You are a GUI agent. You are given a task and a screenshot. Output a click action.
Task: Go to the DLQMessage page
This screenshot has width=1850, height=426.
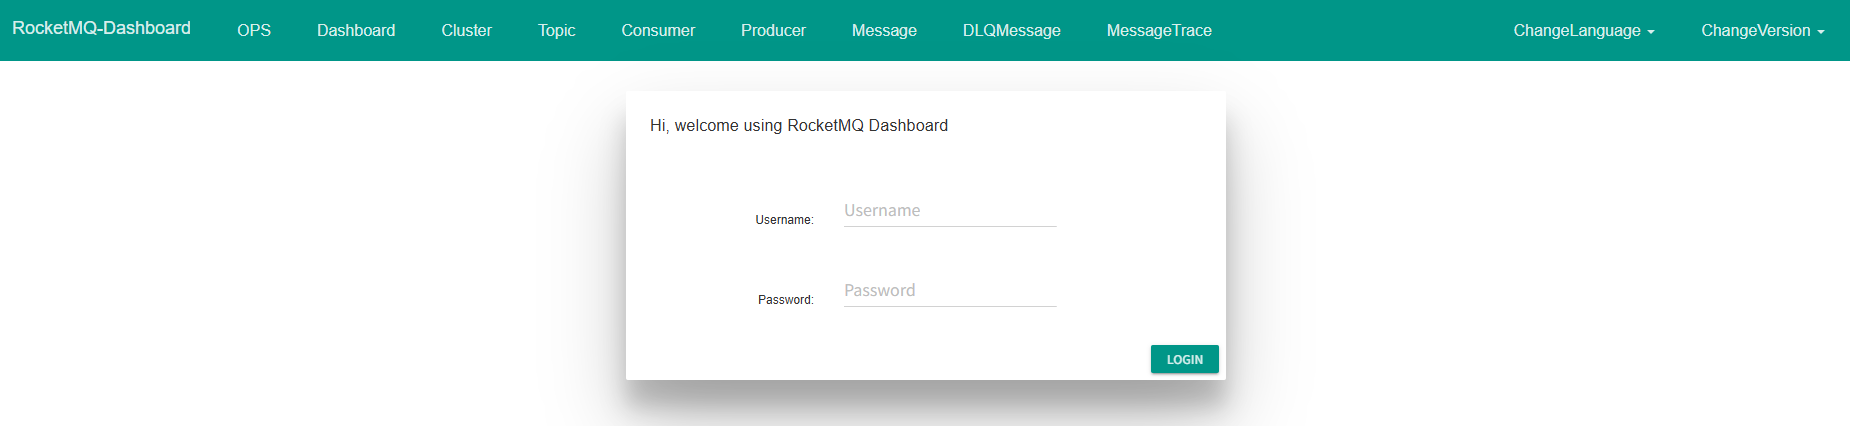[1011, 30]
